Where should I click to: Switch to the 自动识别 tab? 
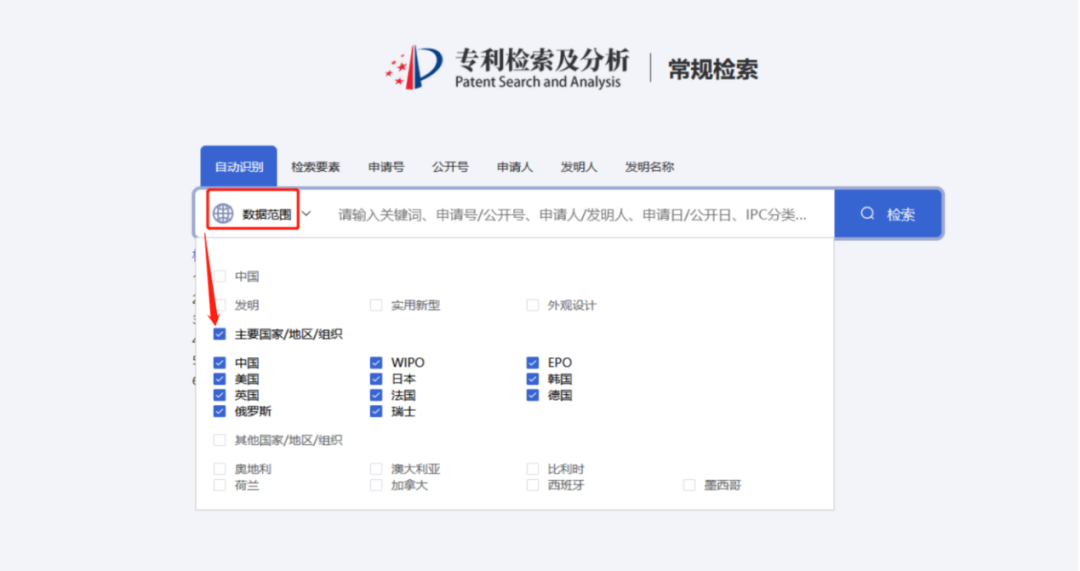[239, 167]
